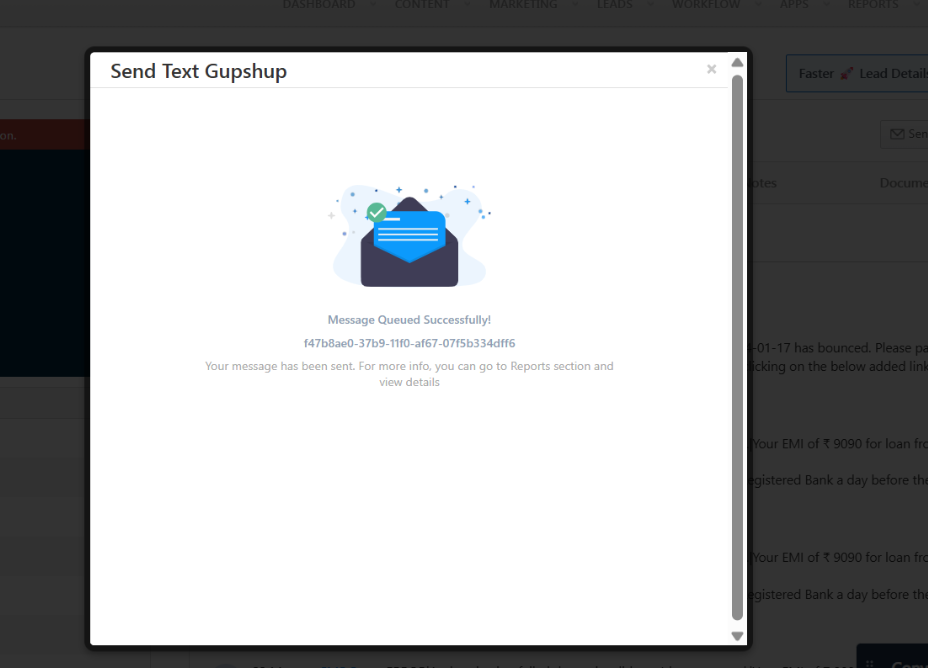Switch to the Documents tab behind dialog
Screen dimensions: 928x668
[903, 183]
